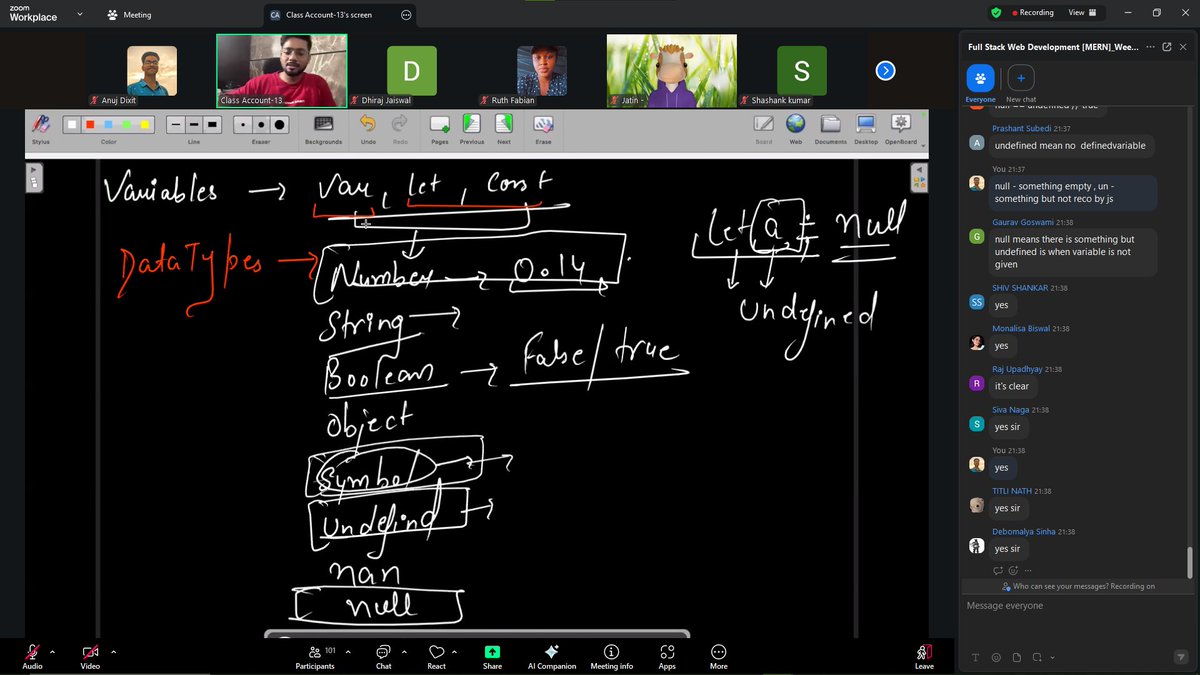The width and height of the screenshot is (1200, 675).
Task: Expand Audio options caret
Action: (53, 652)
